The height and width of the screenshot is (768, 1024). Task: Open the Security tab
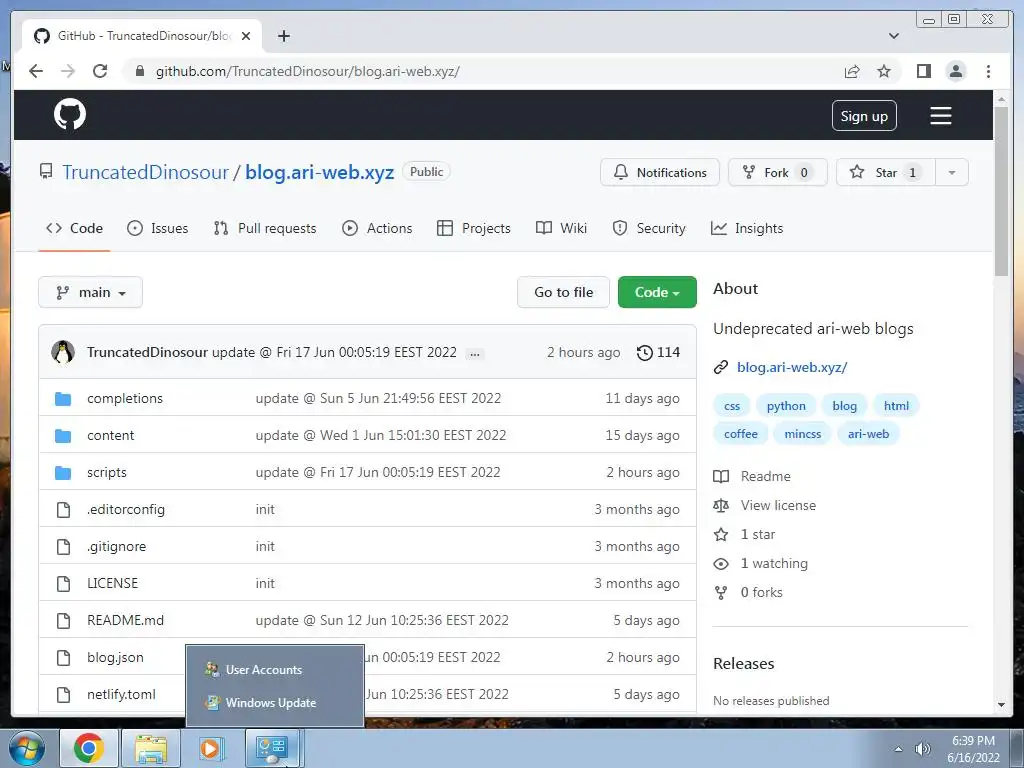pyautogui.click(x=649, y=229)
